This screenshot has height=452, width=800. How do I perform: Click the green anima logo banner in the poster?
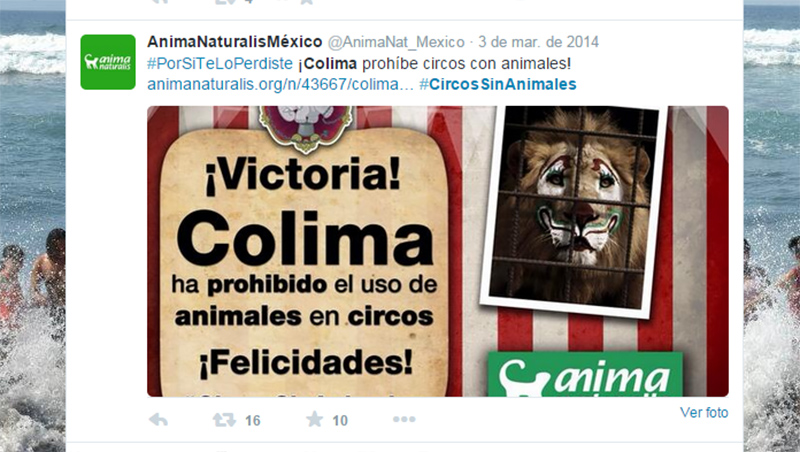tap(585, 374)
